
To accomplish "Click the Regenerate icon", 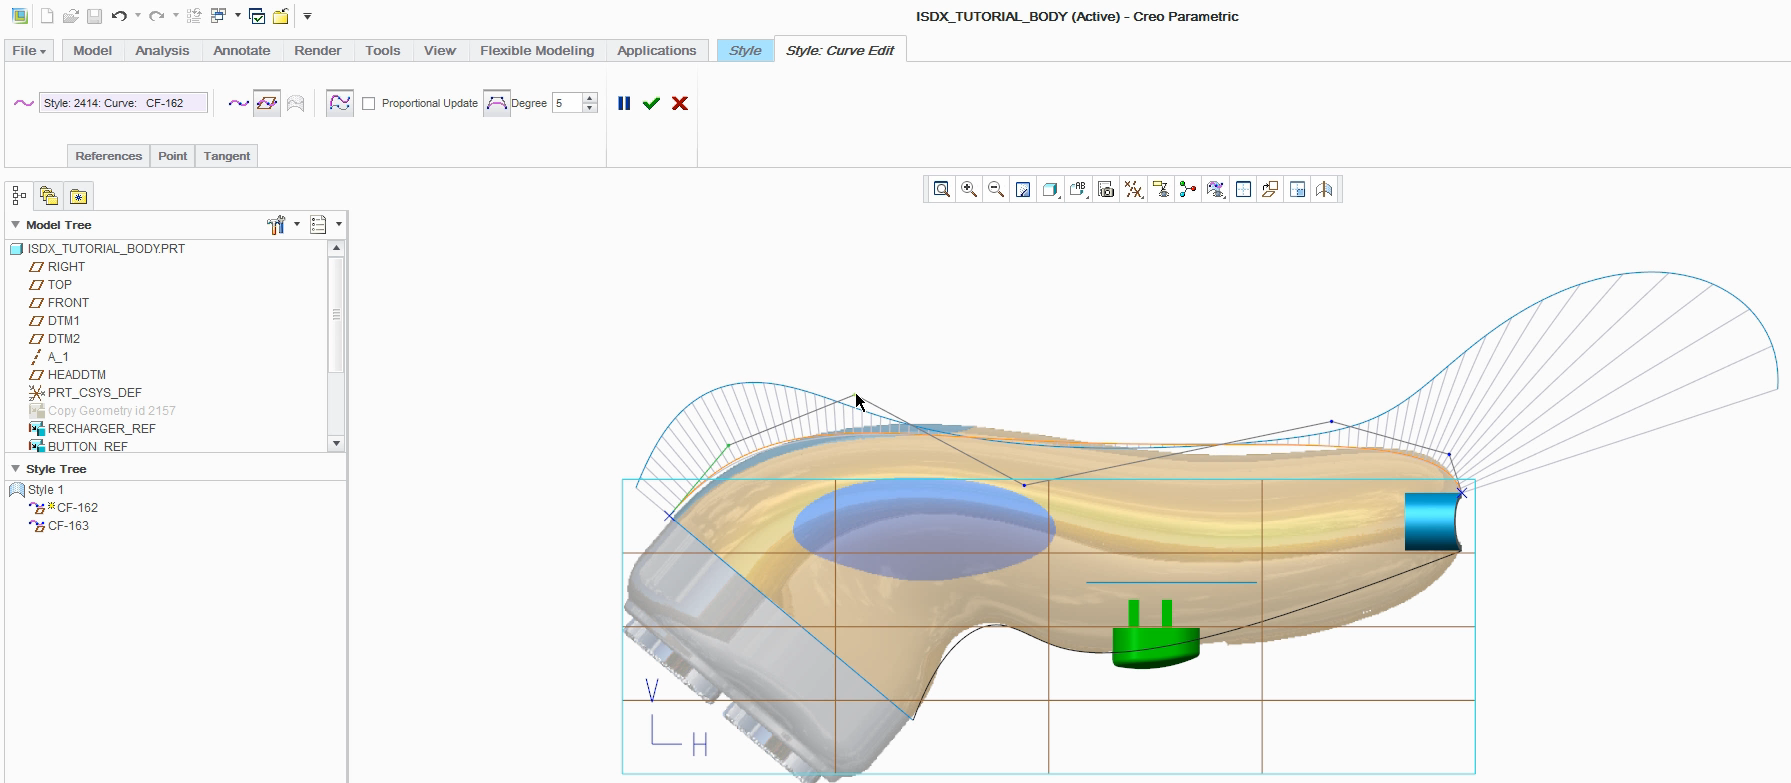I will pyautogui.click(x=194, y=16).
